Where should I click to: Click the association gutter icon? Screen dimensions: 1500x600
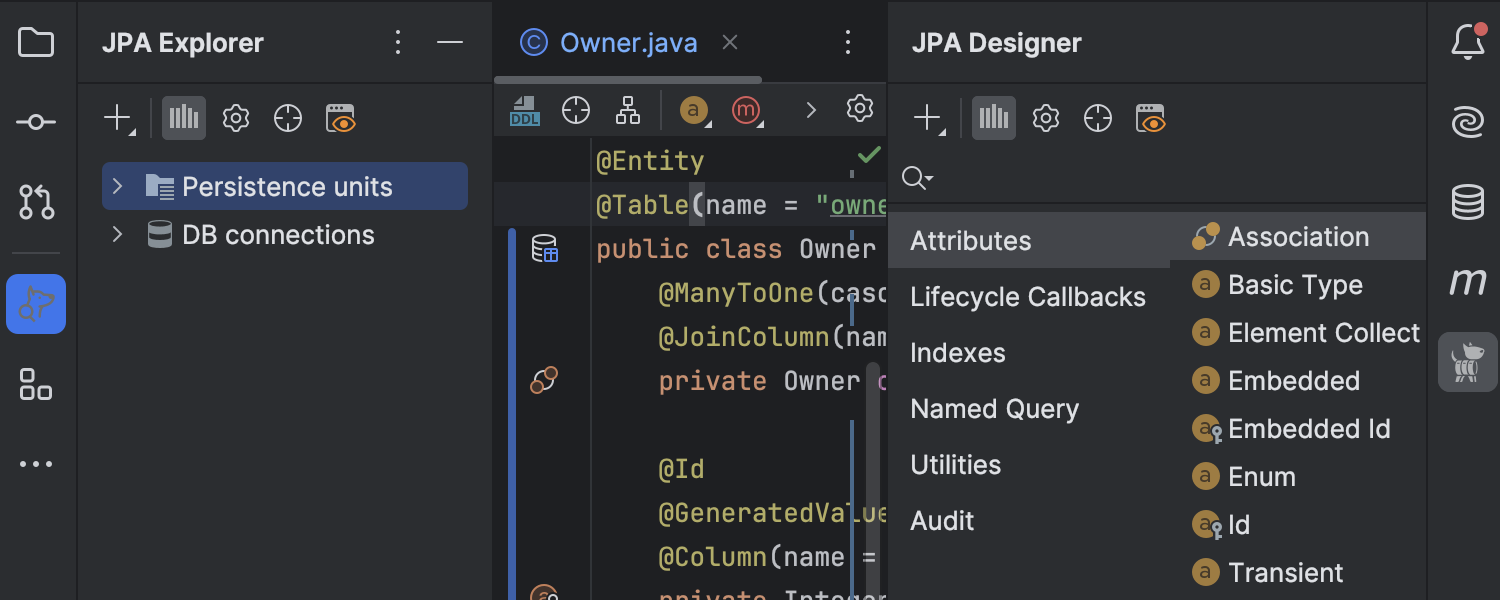(544, 381)
